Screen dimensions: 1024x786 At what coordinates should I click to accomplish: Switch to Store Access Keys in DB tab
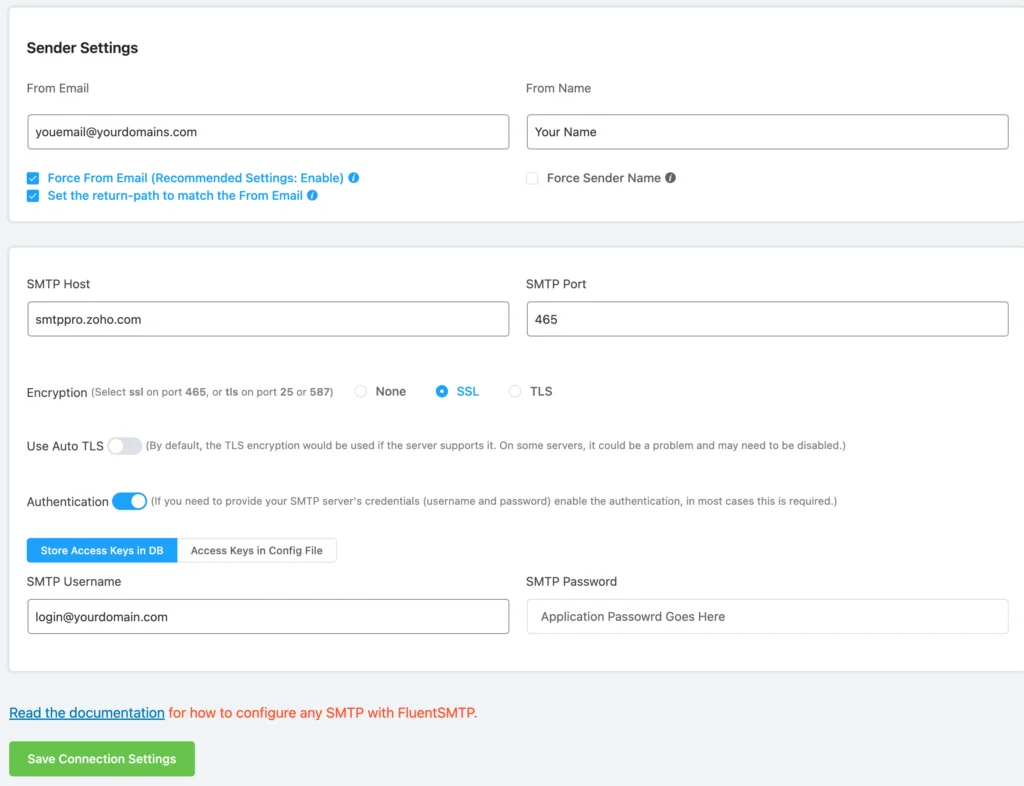pyautogui.click(x=102, y=550)
